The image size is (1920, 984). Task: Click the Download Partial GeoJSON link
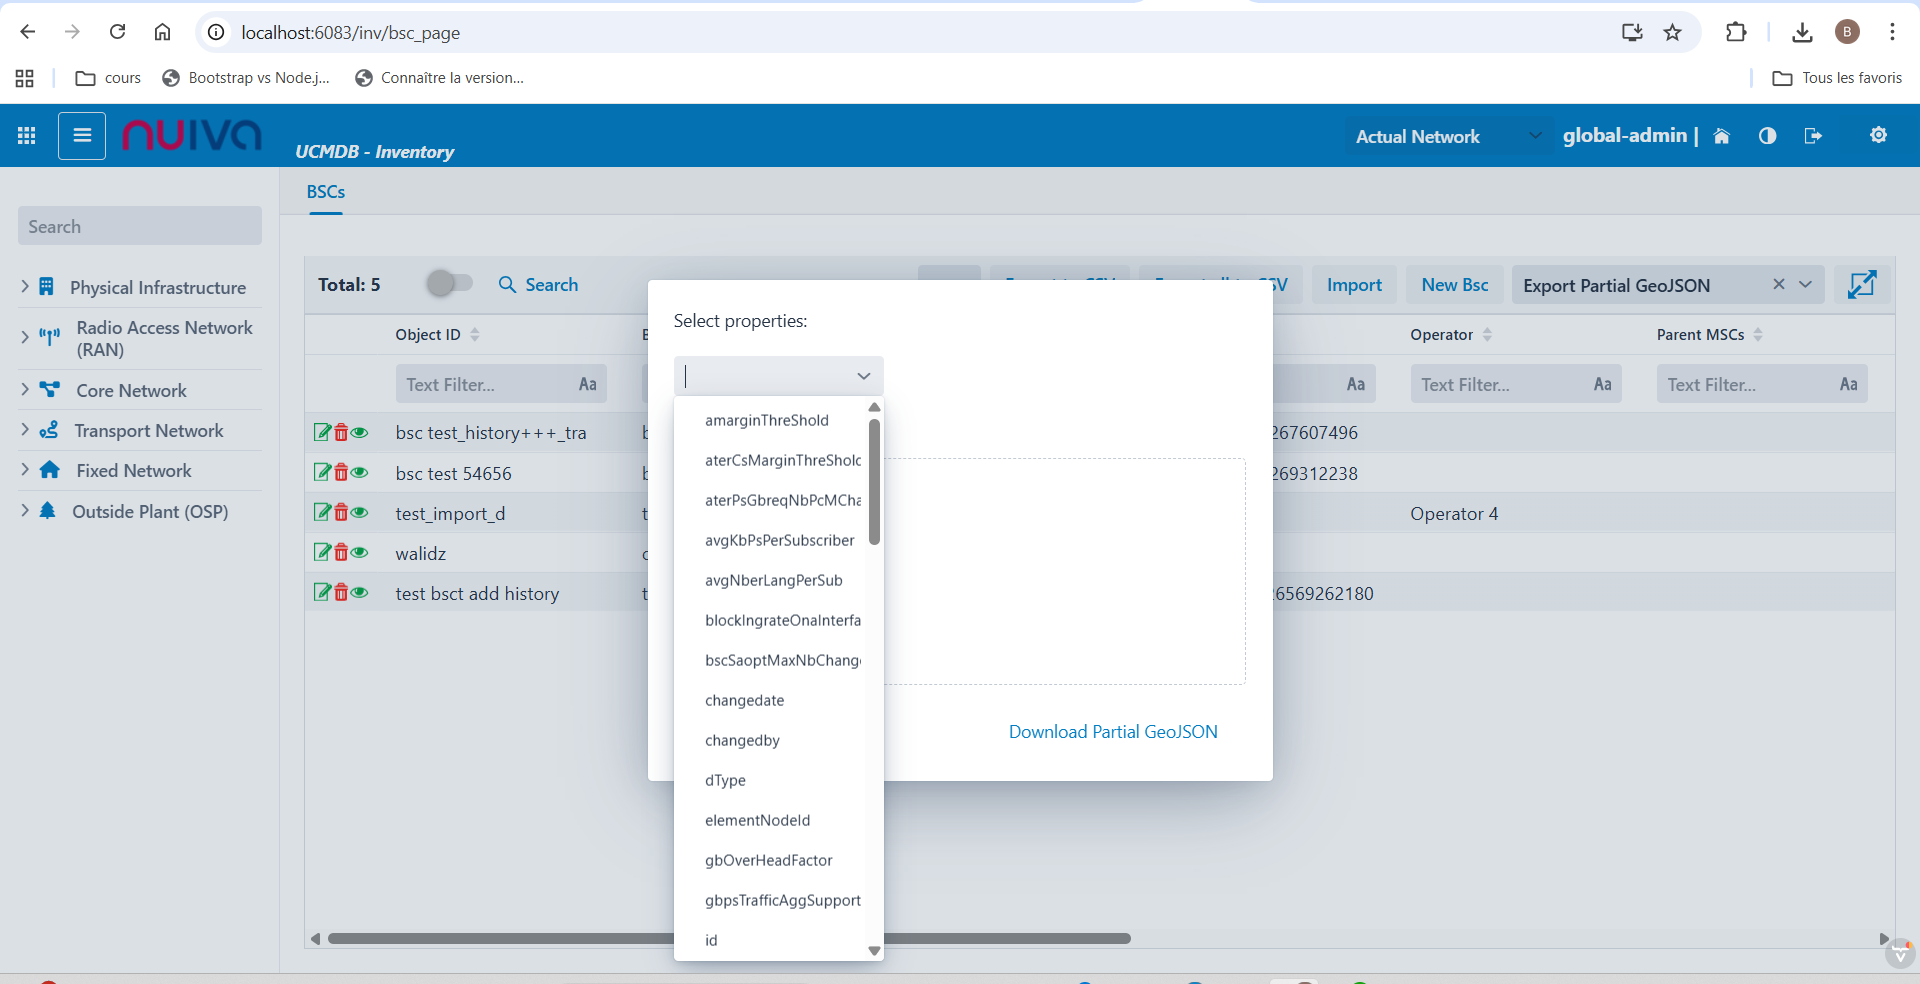(1112, 732)
